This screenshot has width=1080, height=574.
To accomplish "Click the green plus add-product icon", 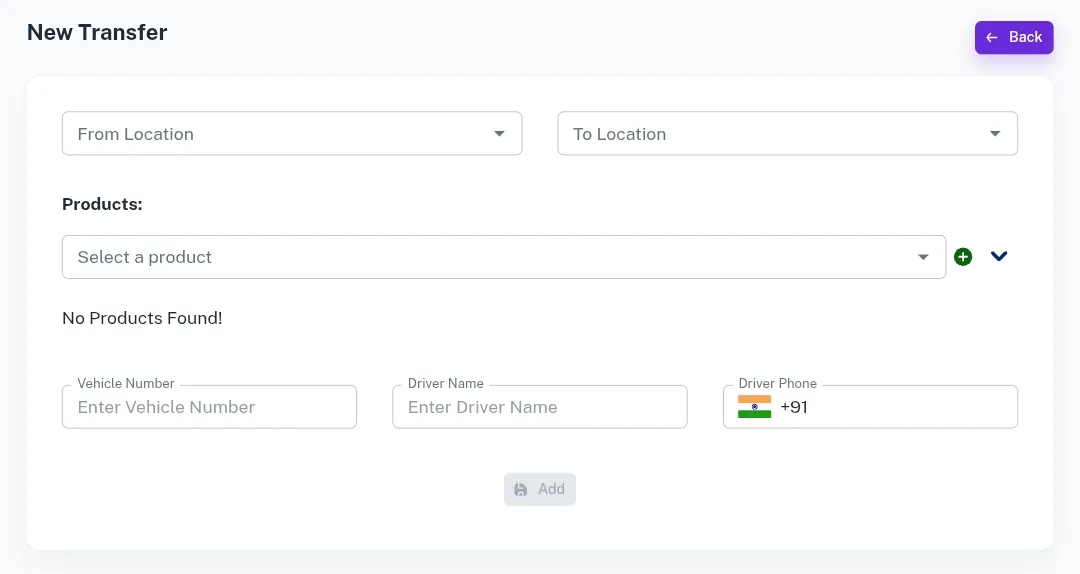I will click(963, 257).
